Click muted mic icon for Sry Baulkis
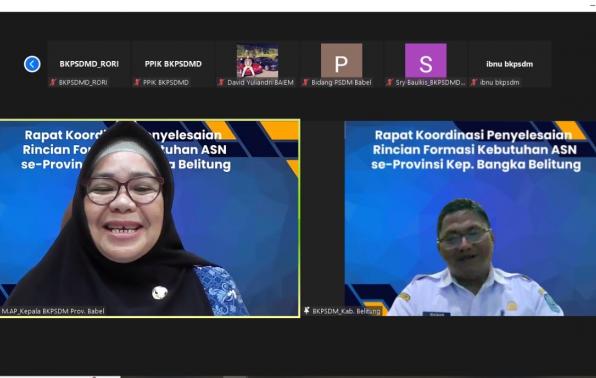The height and width of the screenshot is (378, 596). [389, 82]
